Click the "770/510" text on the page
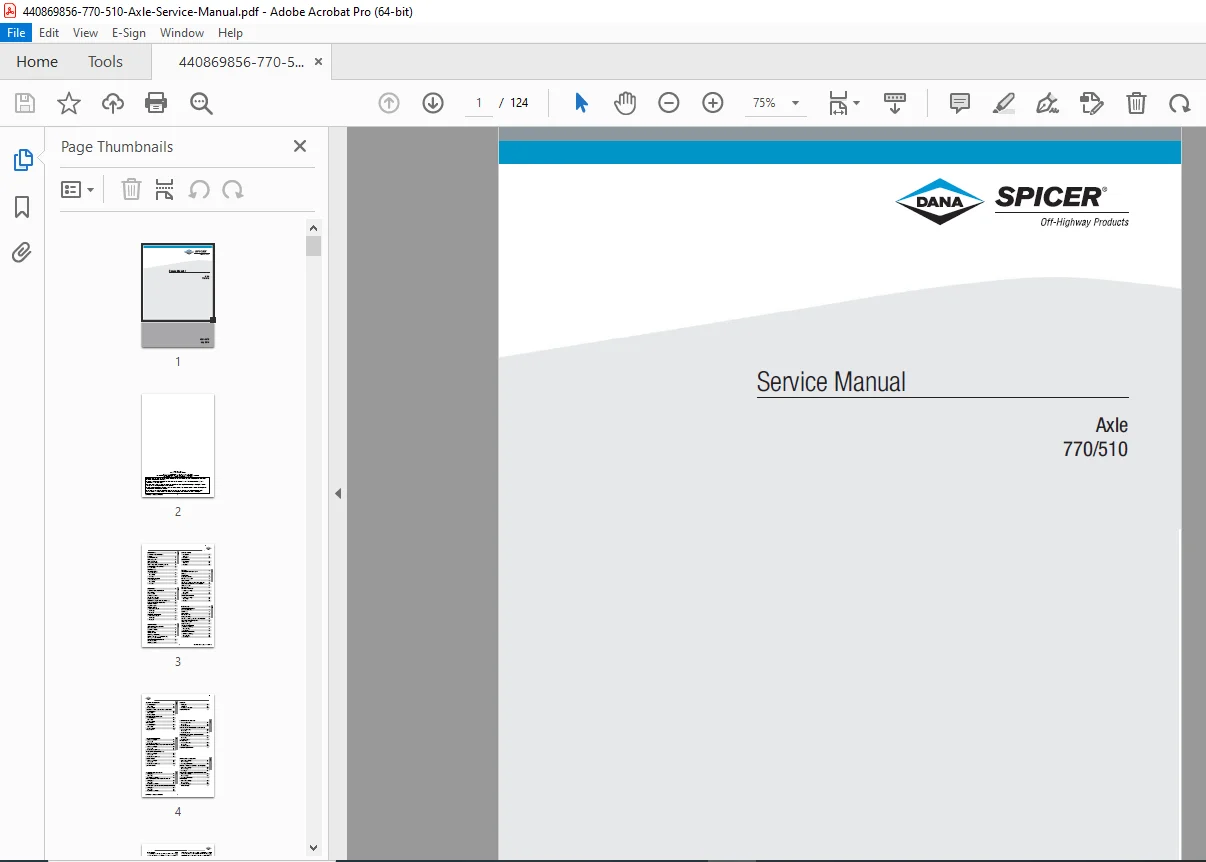Viewport: 1206px width, 862px height. point(1095,449)
